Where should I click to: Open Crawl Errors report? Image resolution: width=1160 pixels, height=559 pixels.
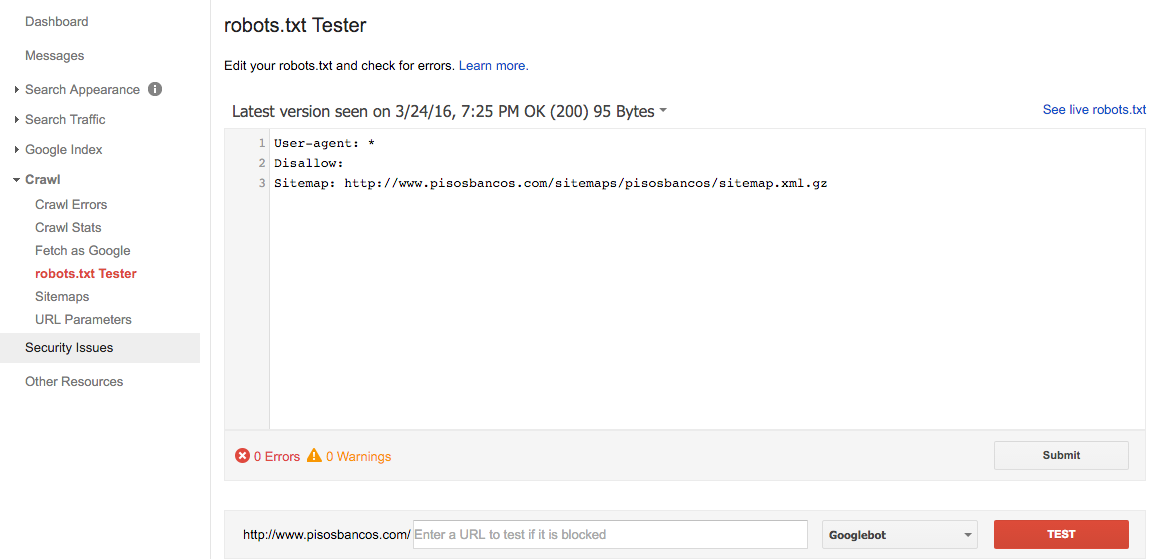(x=71, y=204)
